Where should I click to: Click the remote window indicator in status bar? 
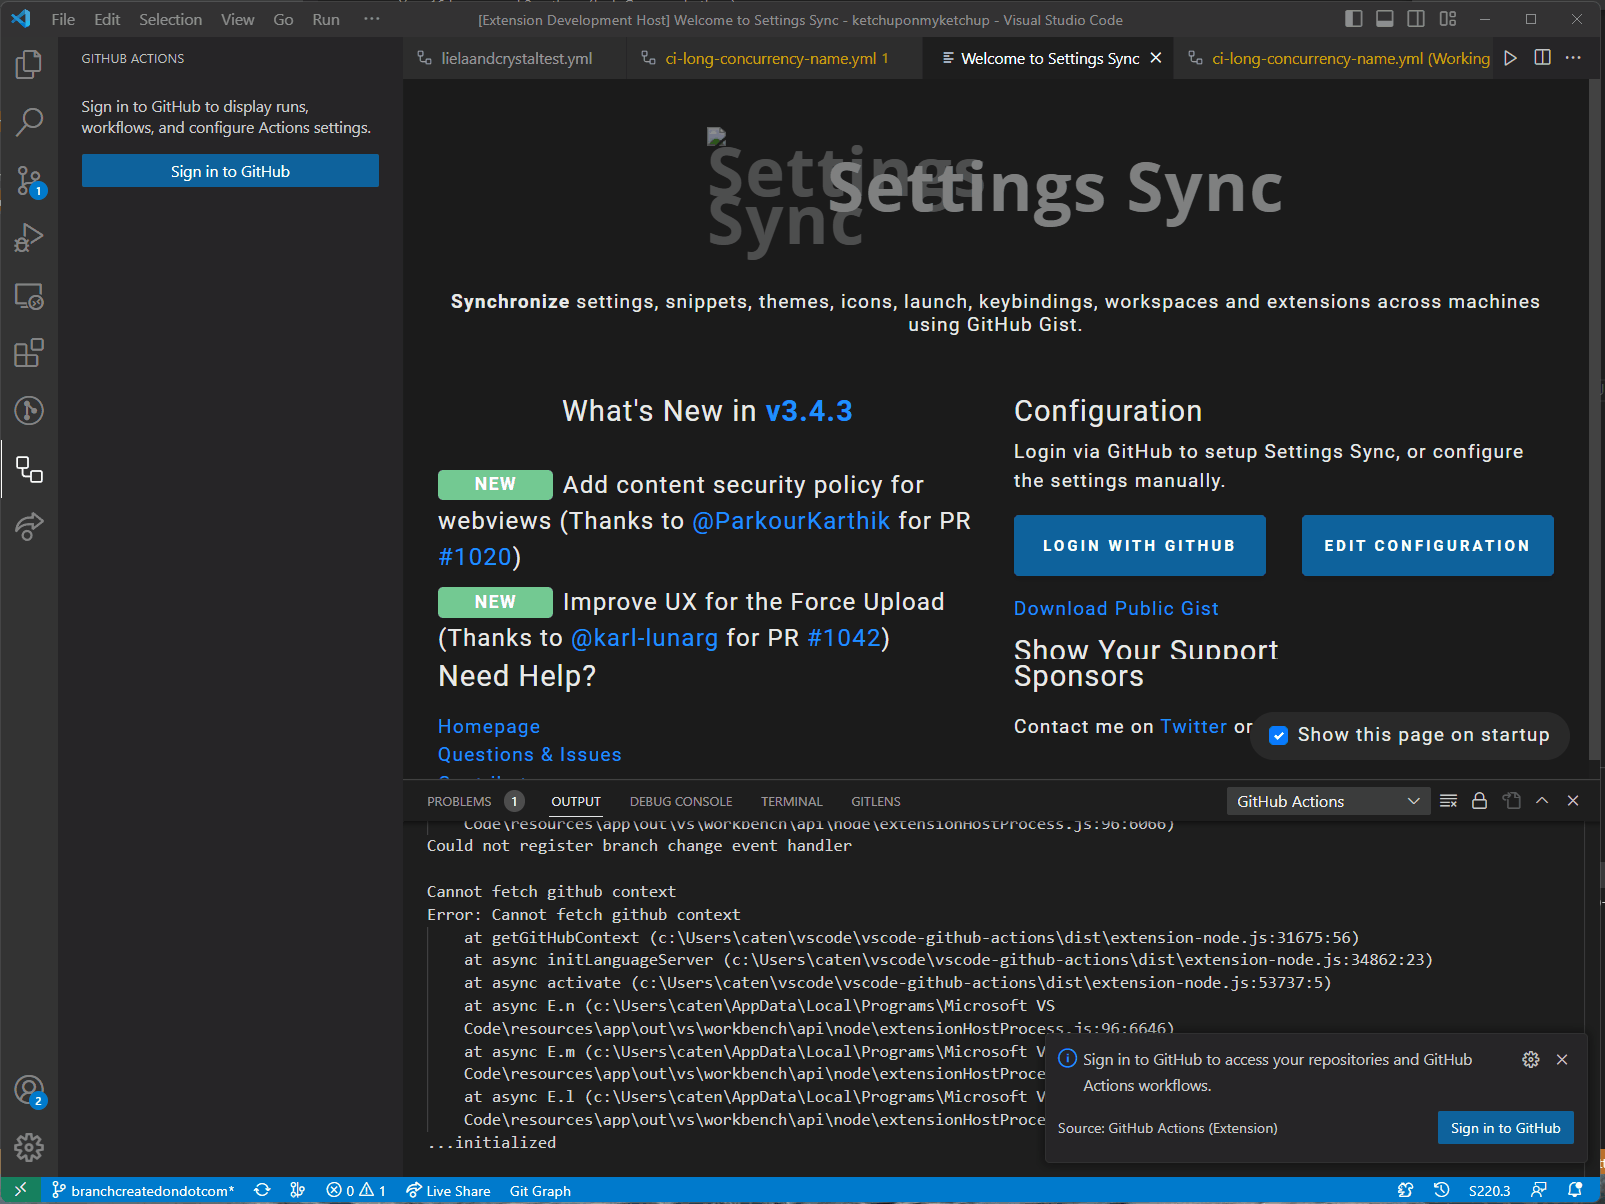point(20,1190)
